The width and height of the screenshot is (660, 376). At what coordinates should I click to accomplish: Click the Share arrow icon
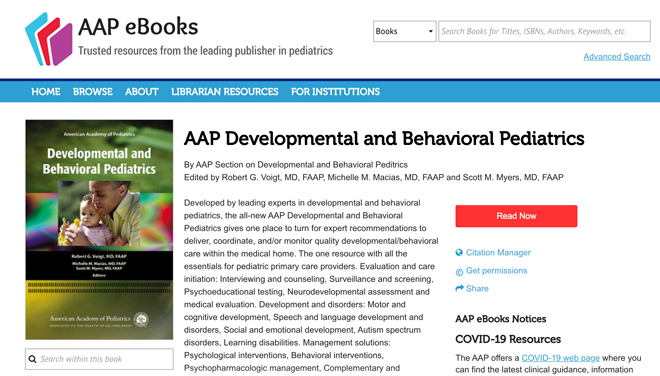459,288
